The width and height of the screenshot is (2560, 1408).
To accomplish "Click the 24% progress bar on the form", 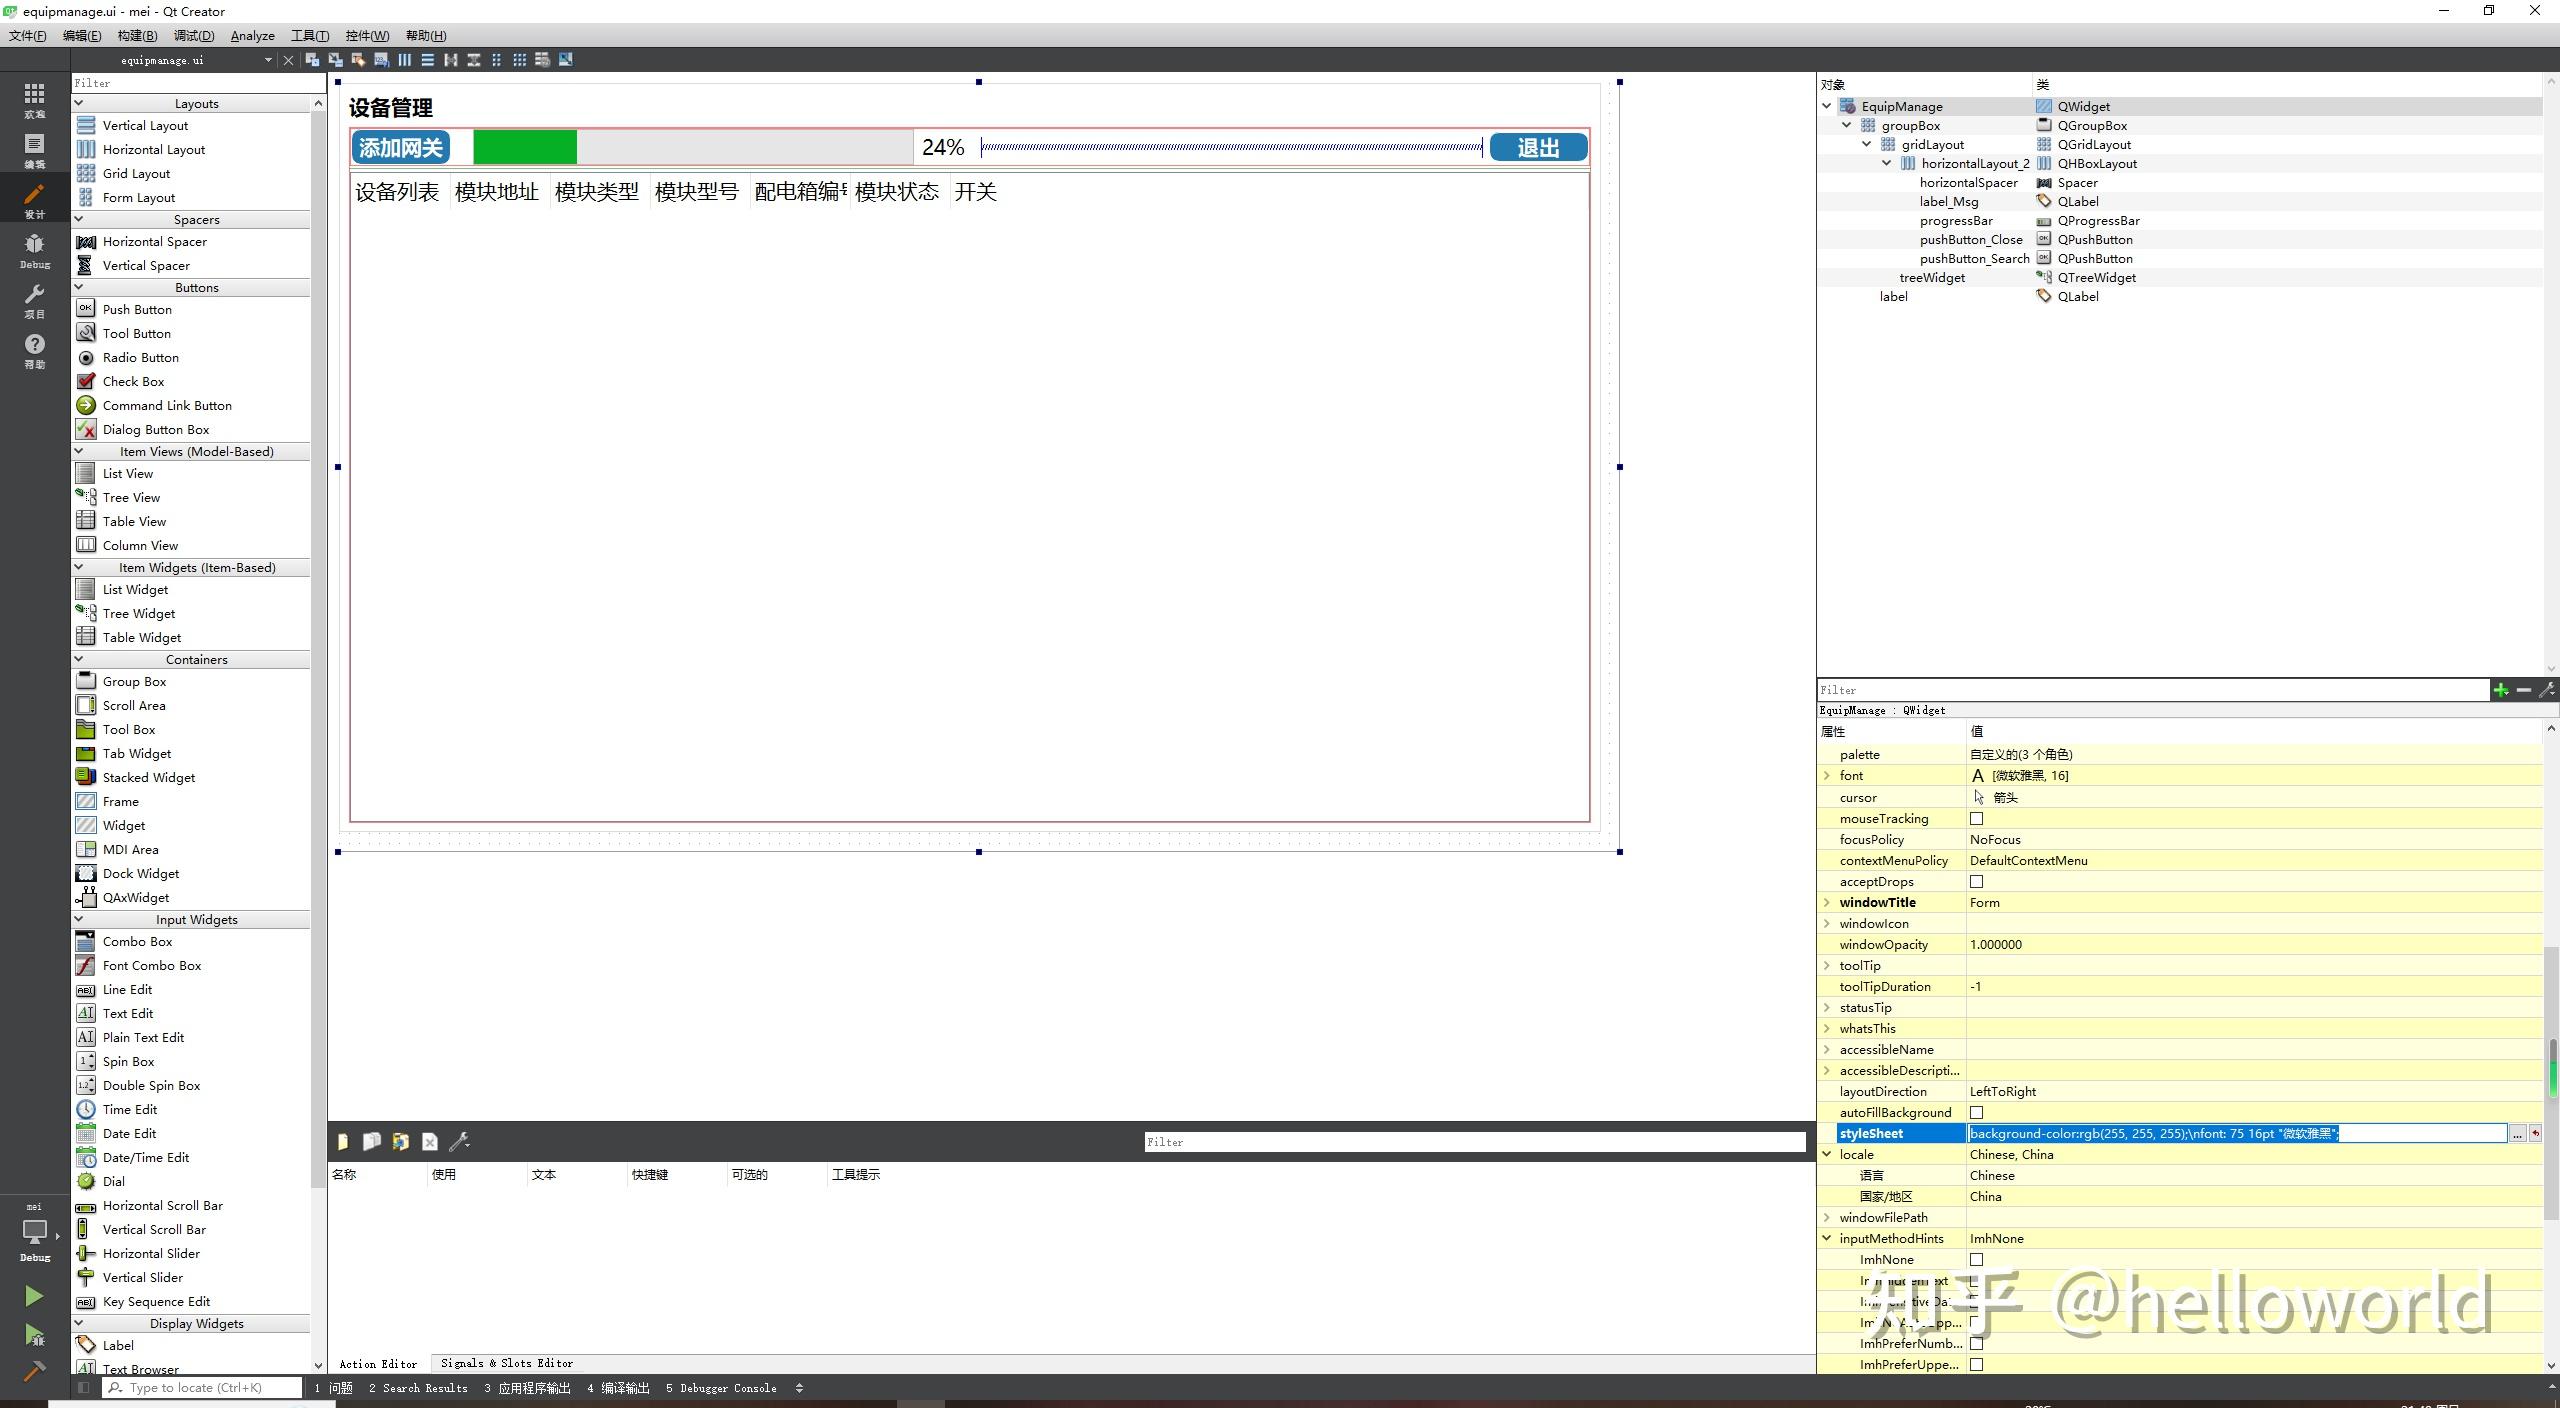I will click(x=690, y=147).
